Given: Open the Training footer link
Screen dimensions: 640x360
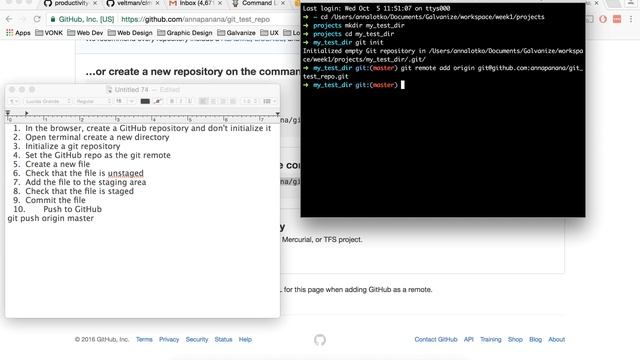Looking at the screenshot, I should [491, 340].
